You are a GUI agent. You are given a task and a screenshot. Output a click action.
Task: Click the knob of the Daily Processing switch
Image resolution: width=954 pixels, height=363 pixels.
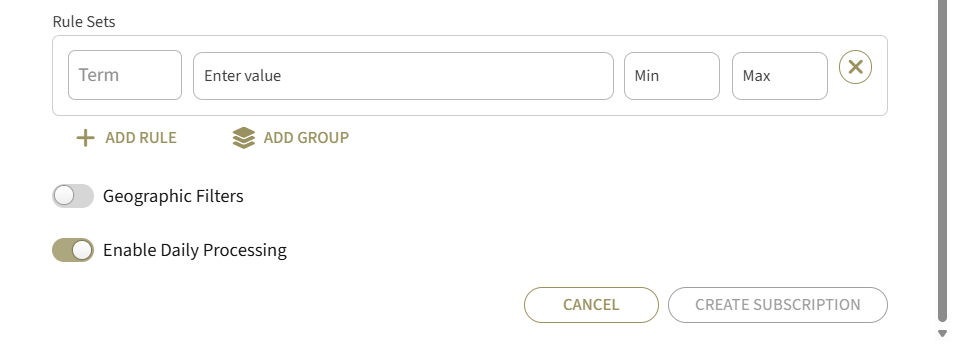(x=82, y=250)
